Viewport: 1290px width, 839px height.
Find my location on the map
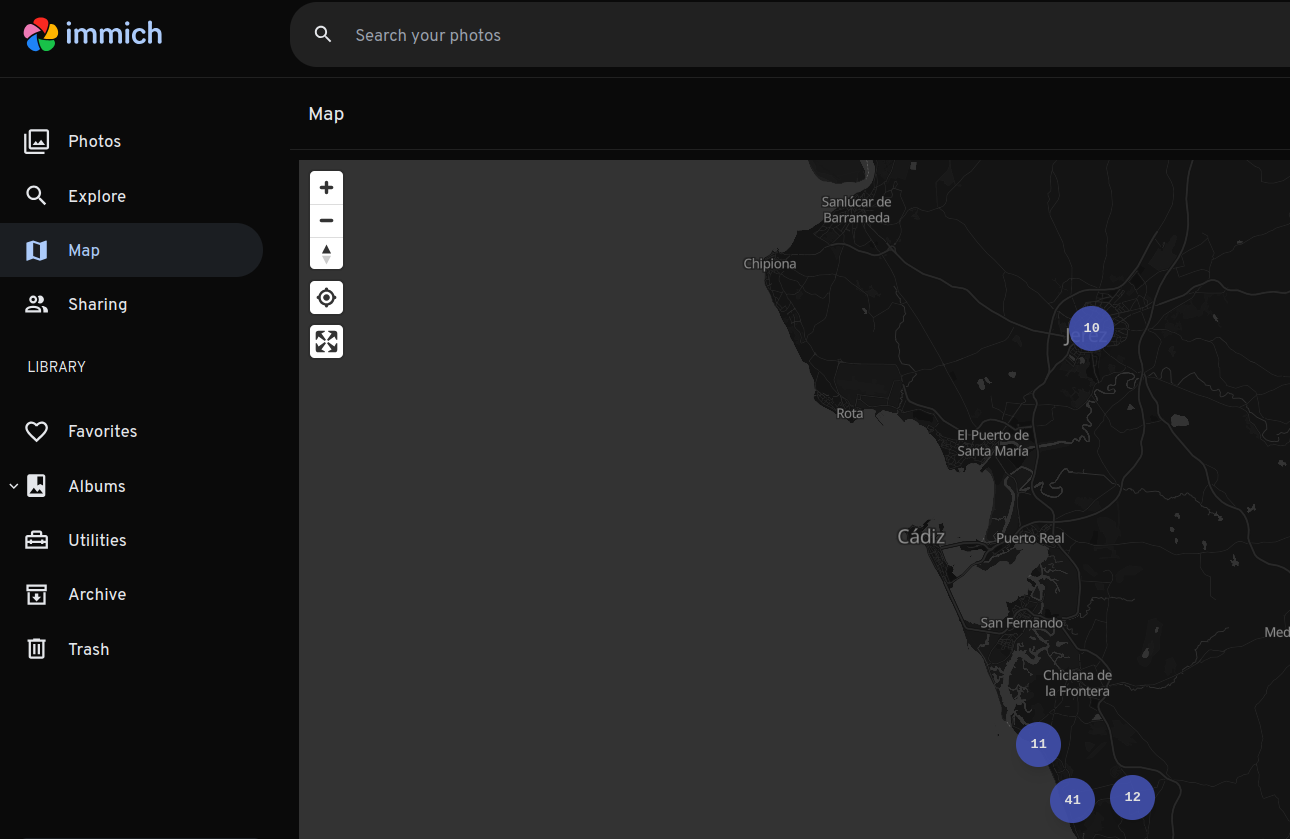coord(326,298)
